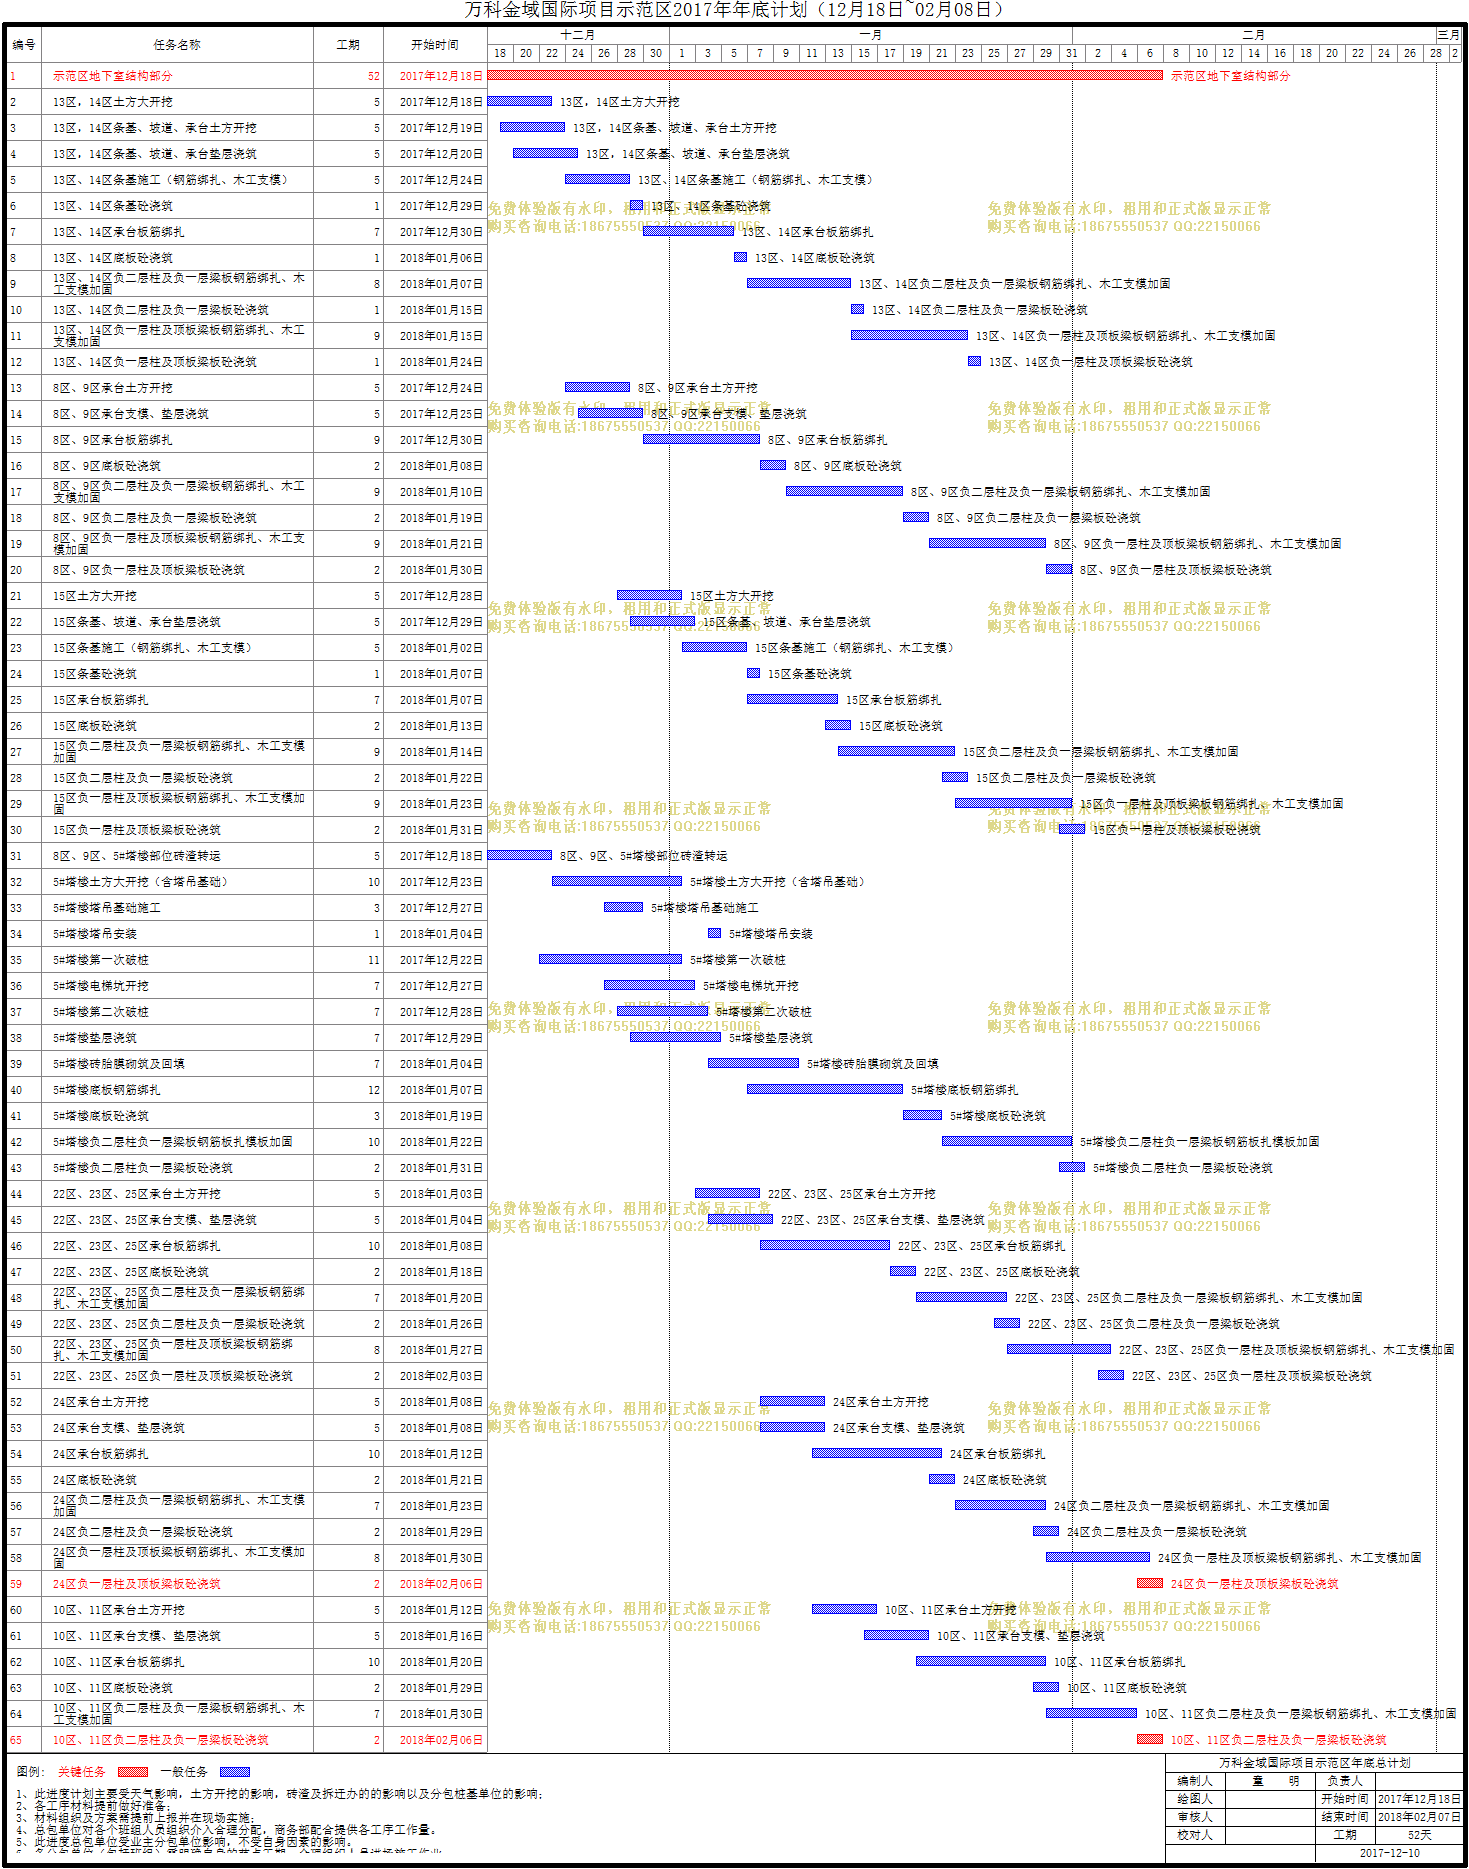Click row number 65 in the 编号 column
The image size is (1469, 1869).
[16, 1740]
